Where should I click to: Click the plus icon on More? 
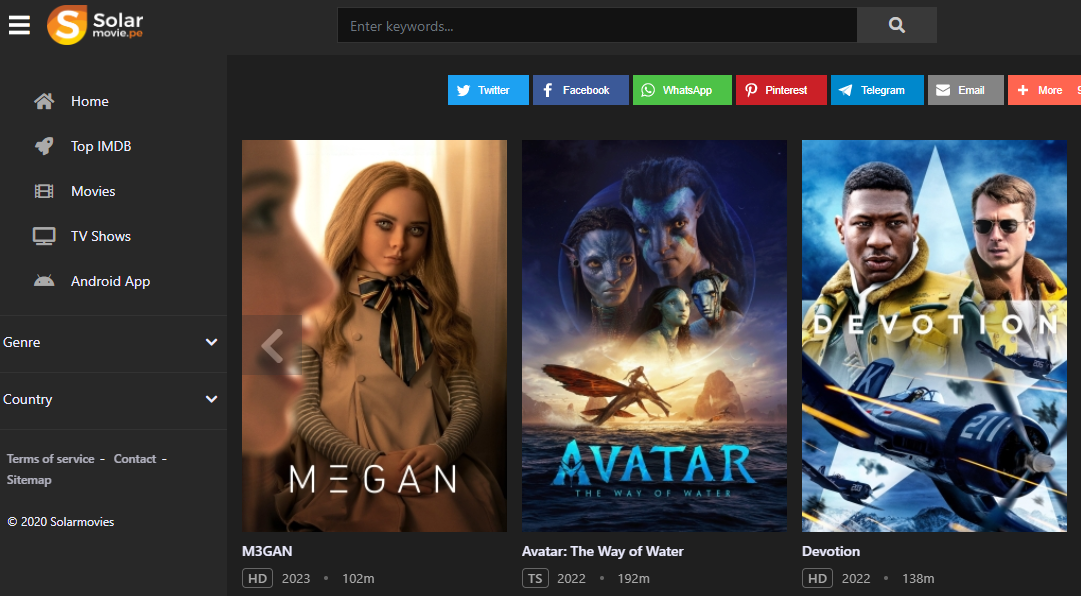(1023, 90)
